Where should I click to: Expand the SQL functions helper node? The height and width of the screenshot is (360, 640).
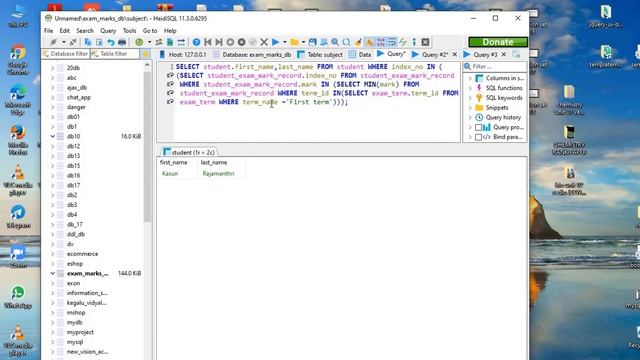pyautogui.click(x=470, y=88)
